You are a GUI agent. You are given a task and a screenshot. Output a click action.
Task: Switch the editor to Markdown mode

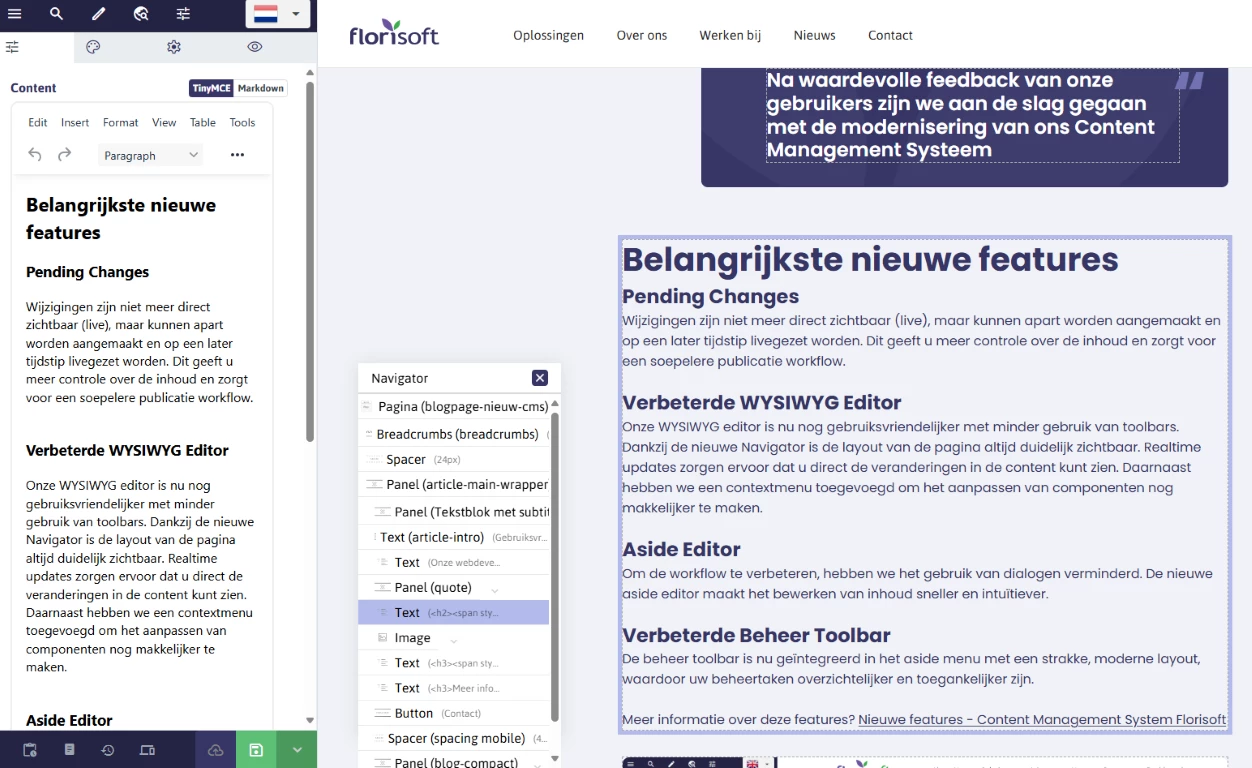tap(261, 88)
